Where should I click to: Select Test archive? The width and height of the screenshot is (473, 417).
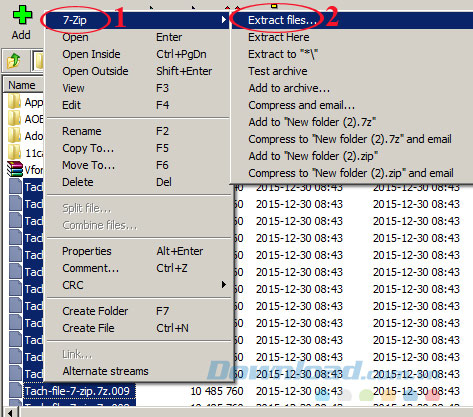click(352, 71)
